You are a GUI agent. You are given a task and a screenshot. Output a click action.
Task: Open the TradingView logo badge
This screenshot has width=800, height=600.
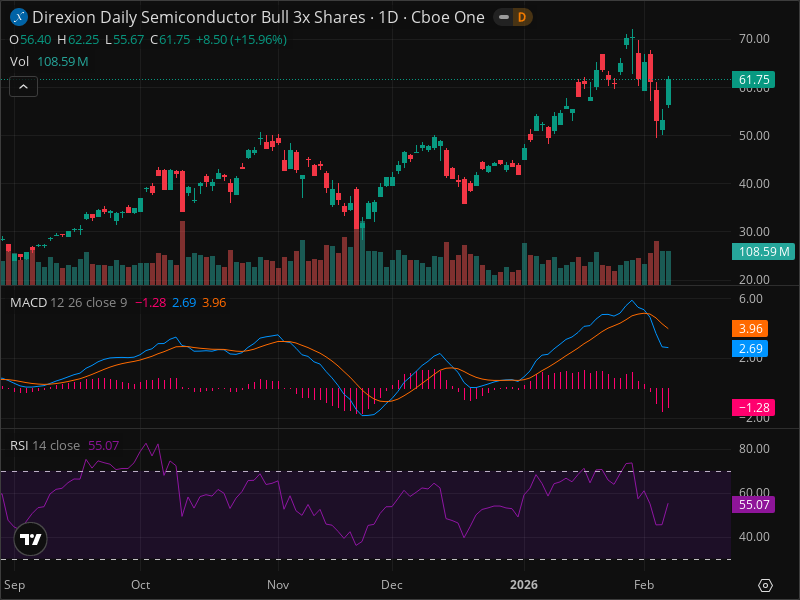[31, 539]
